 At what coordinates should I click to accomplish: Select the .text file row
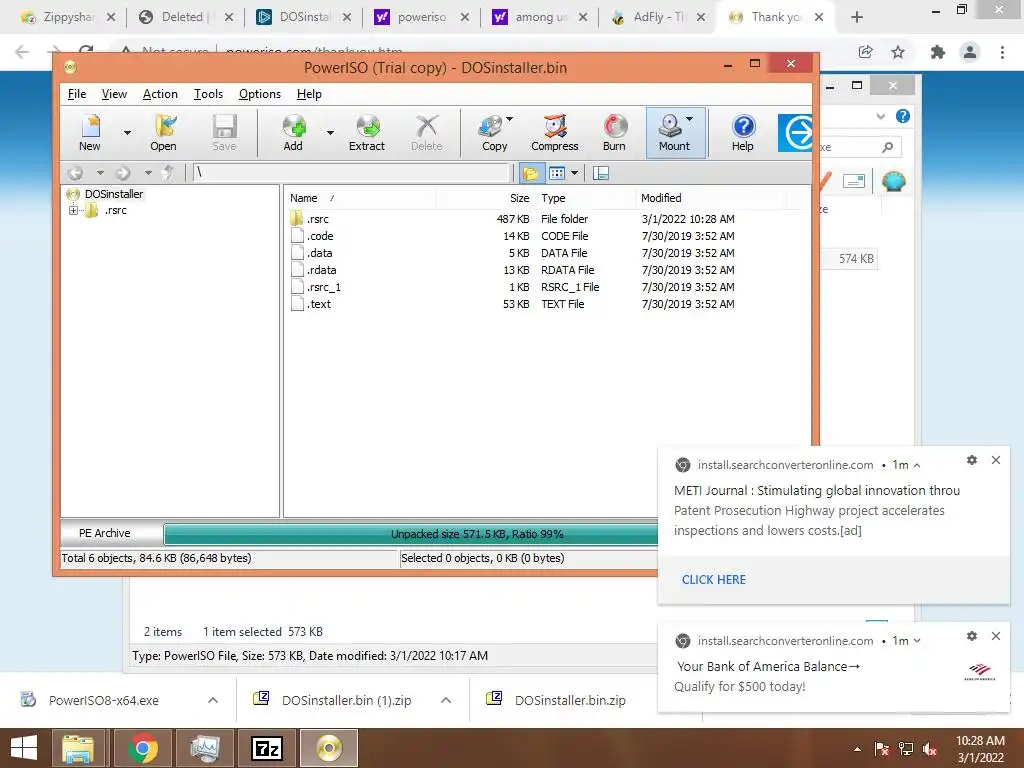(x=512, y=304)
